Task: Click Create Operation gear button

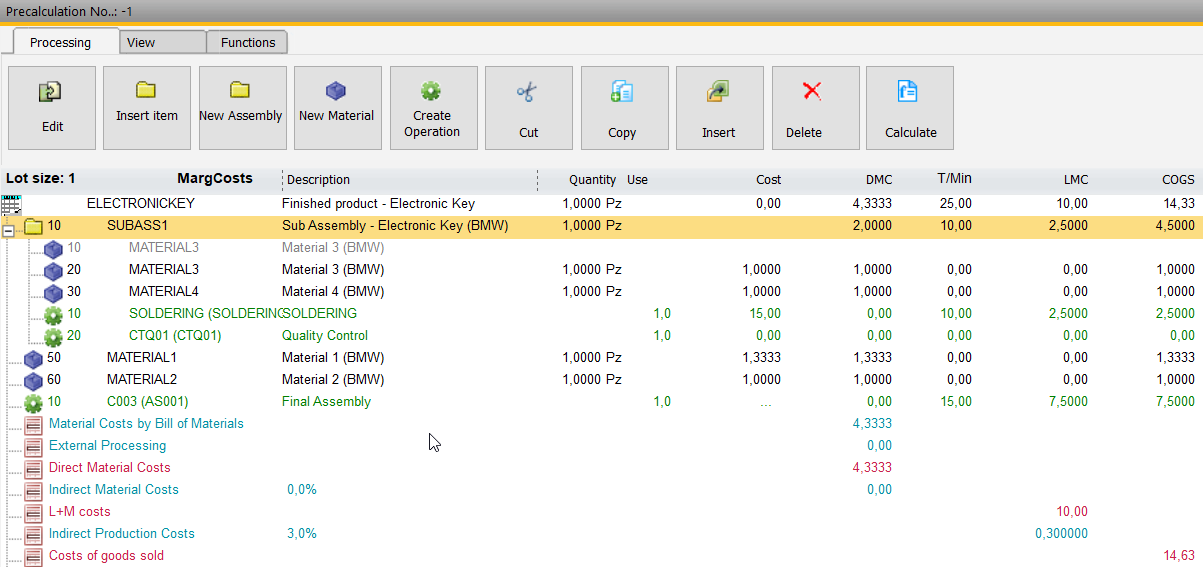Action: (433, 108)
